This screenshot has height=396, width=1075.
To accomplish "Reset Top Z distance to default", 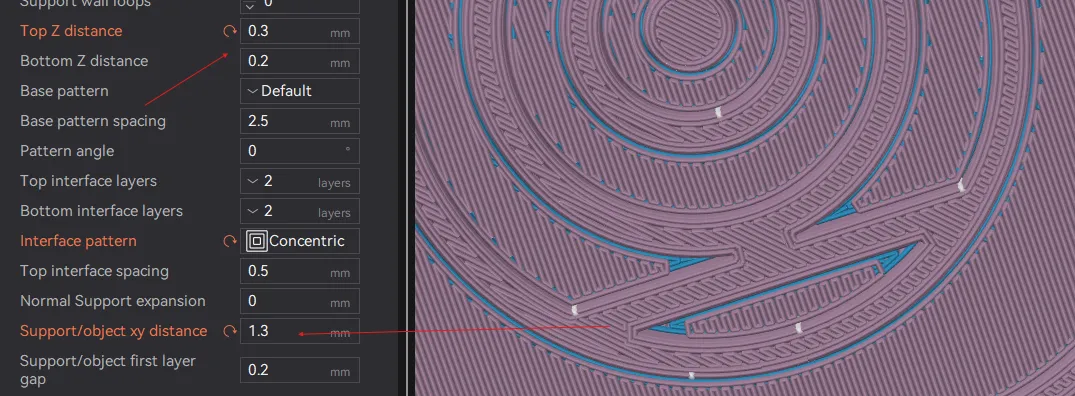I will [230, 32].
